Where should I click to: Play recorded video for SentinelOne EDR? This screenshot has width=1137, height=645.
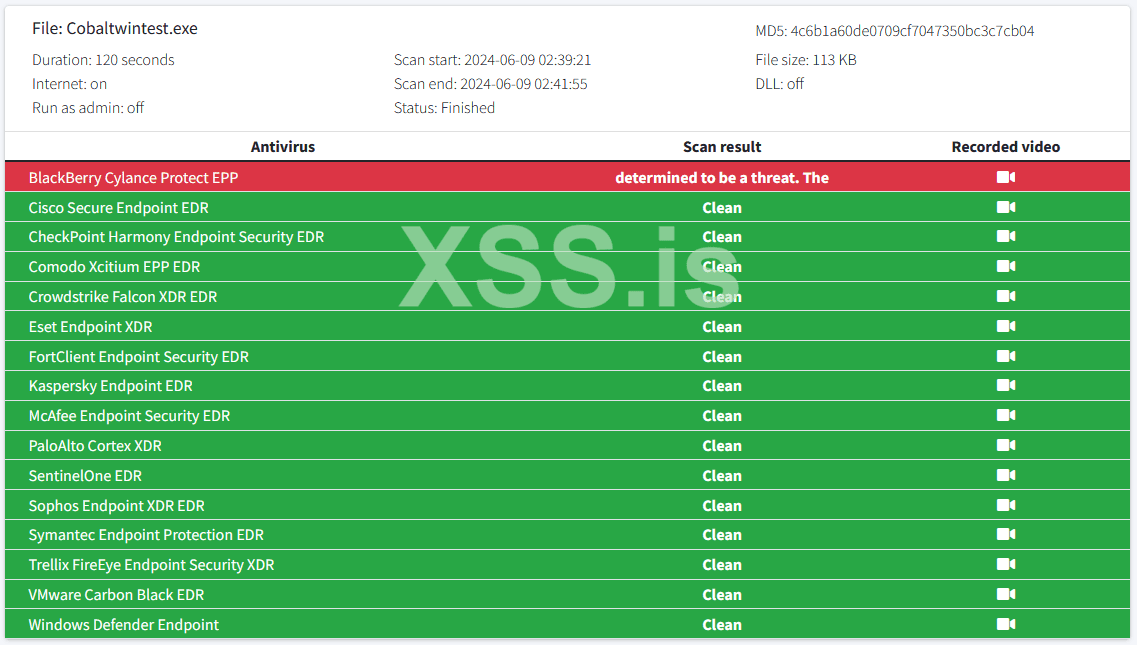tap(1006, 475)
